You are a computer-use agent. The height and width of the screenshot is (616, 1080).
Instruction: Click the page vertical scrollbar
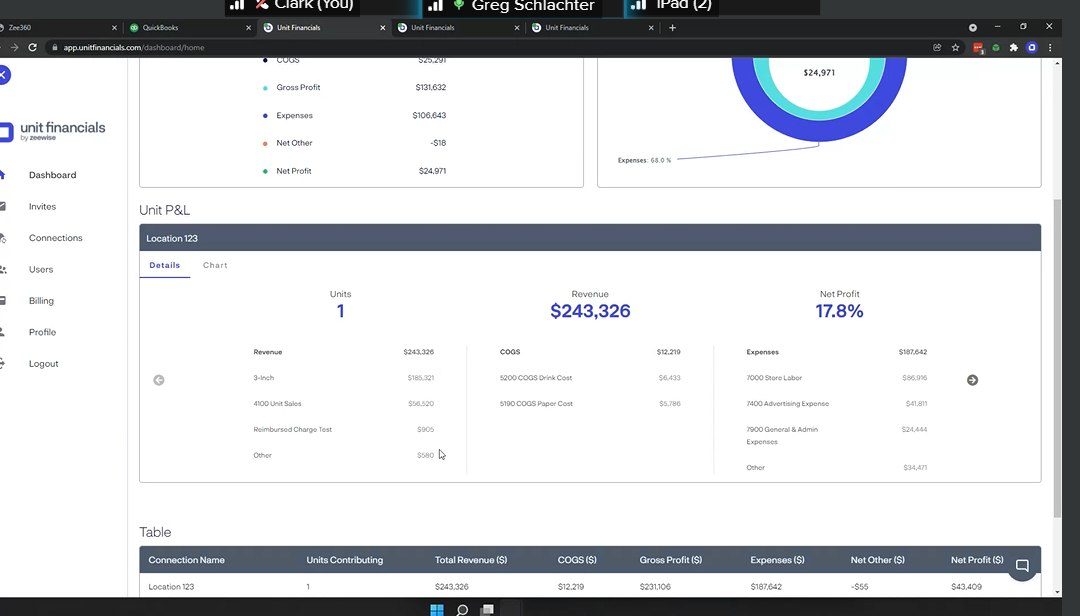click(x=1058, y=350)
